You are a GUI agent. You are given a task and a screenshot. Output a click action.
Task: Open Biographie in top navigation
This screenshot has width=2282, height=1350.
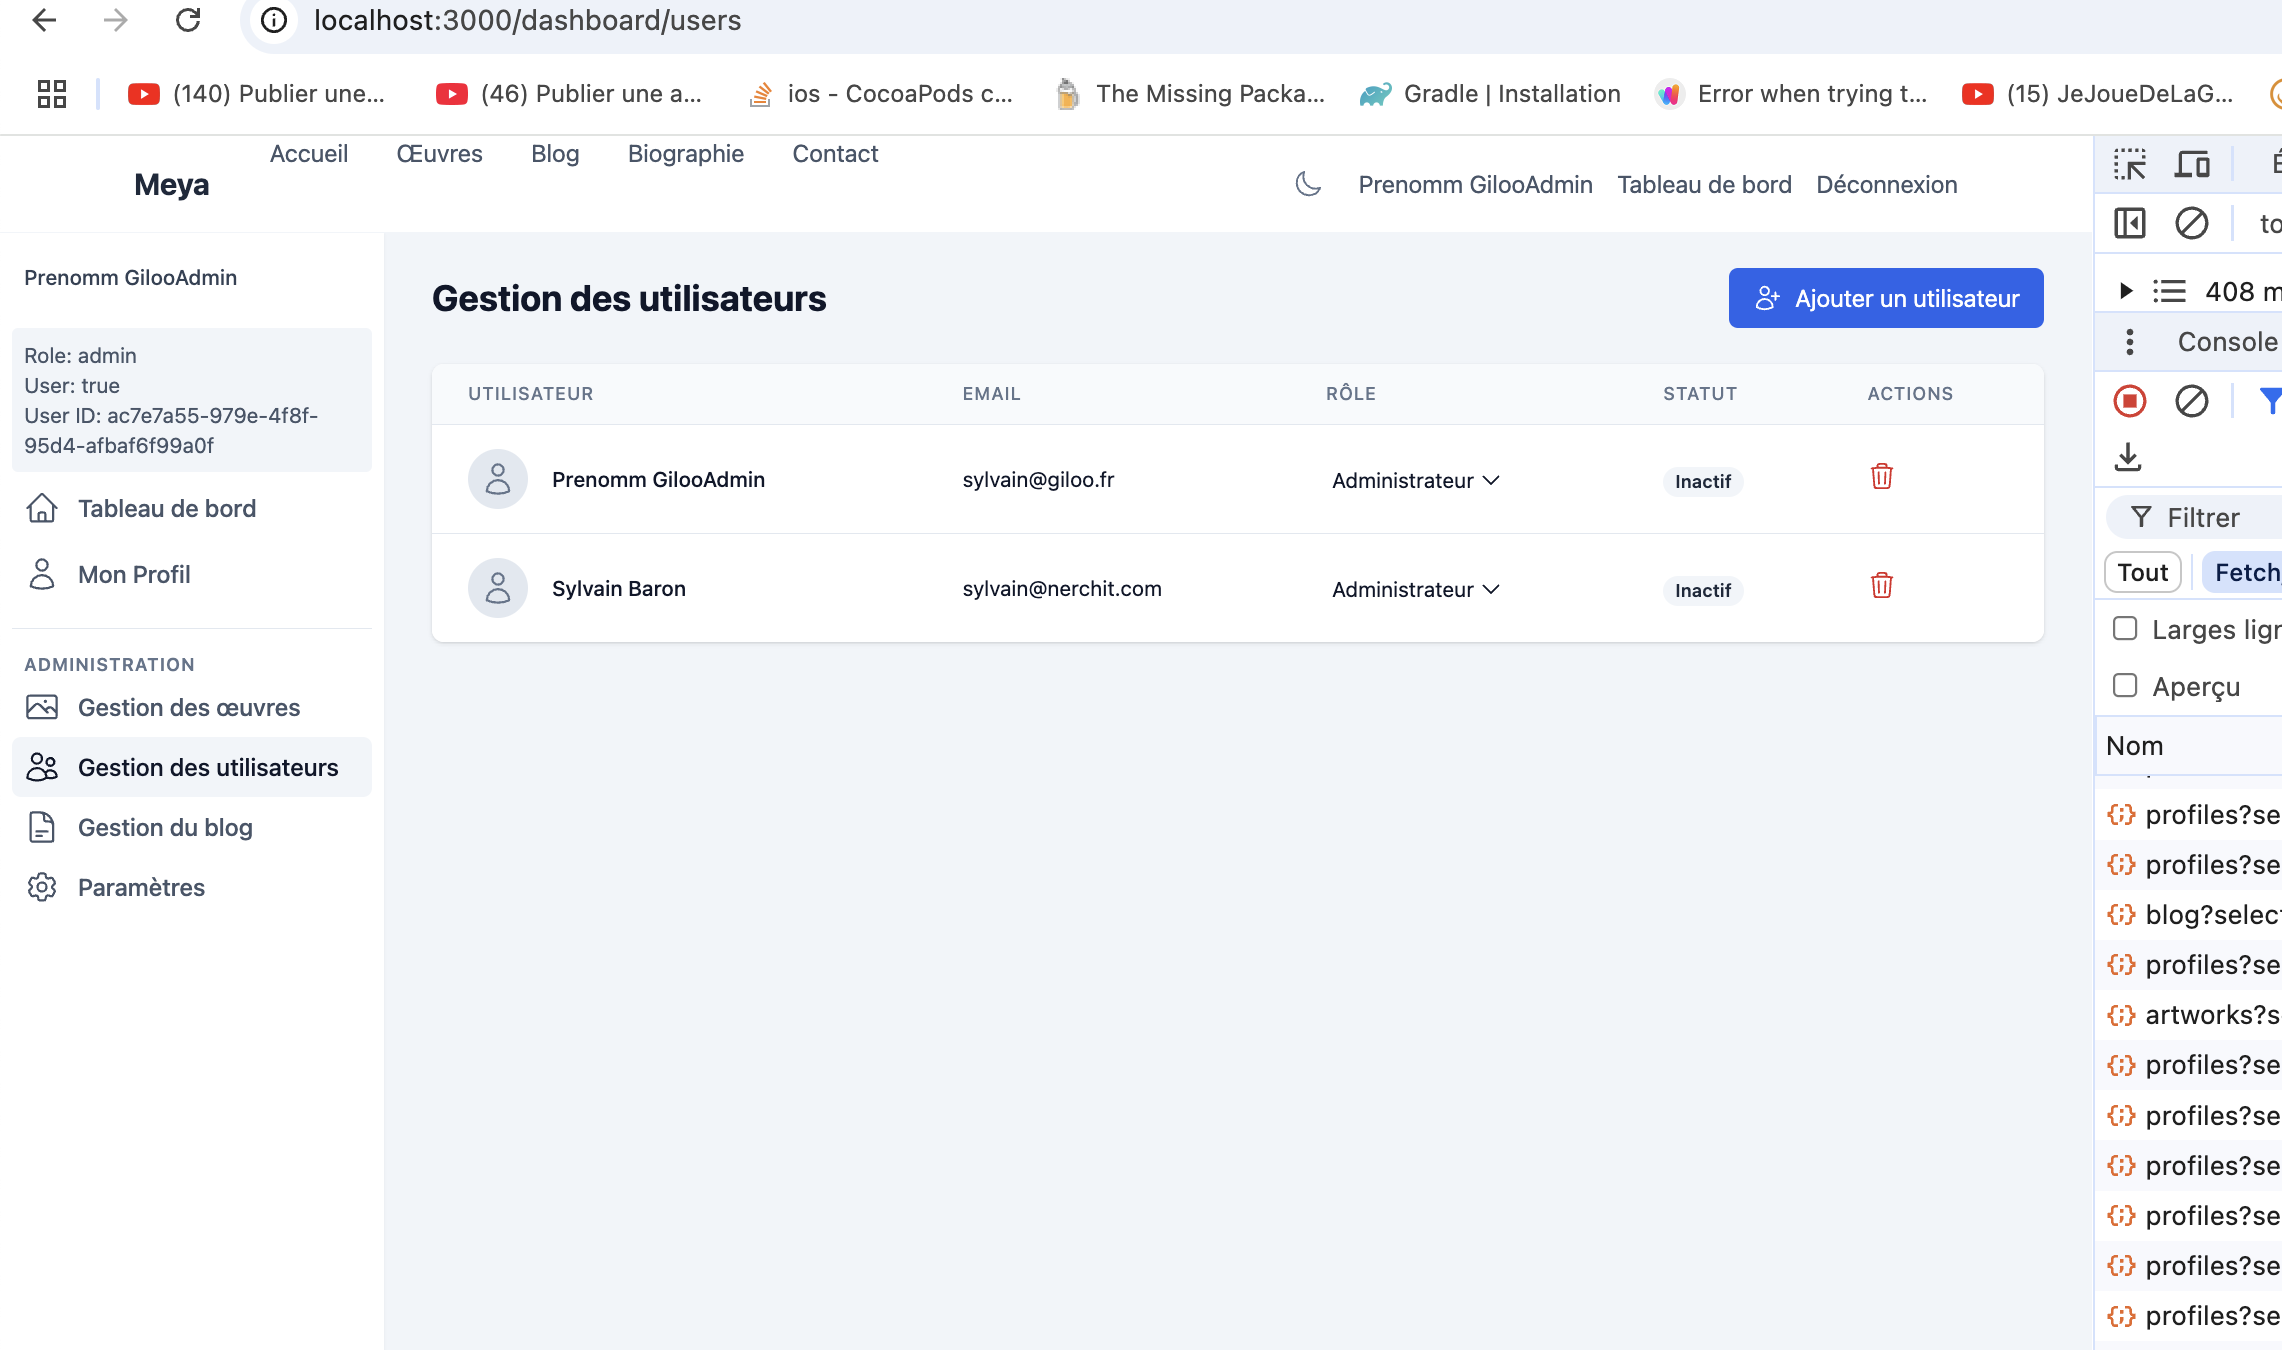pyautogui.click(x=686, y=154)
